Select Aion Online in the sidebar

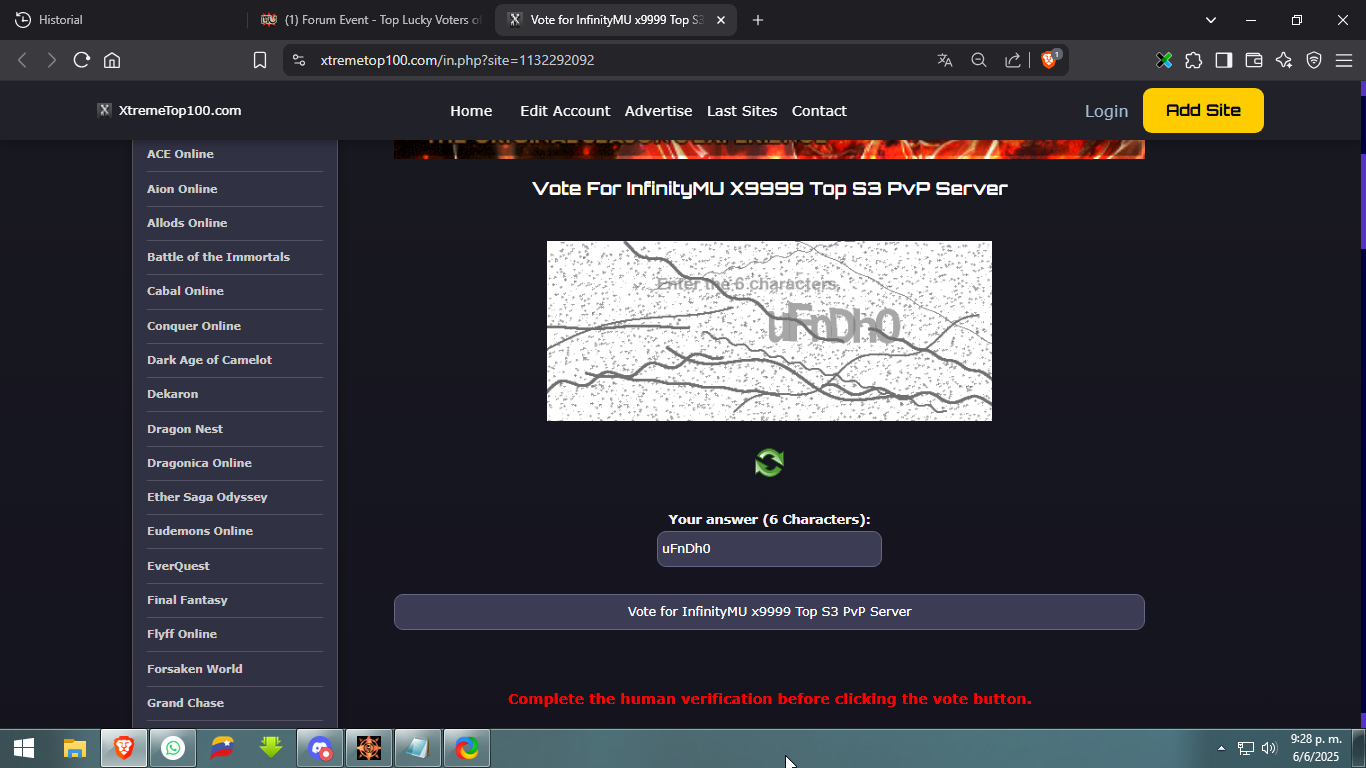point(182,189)
